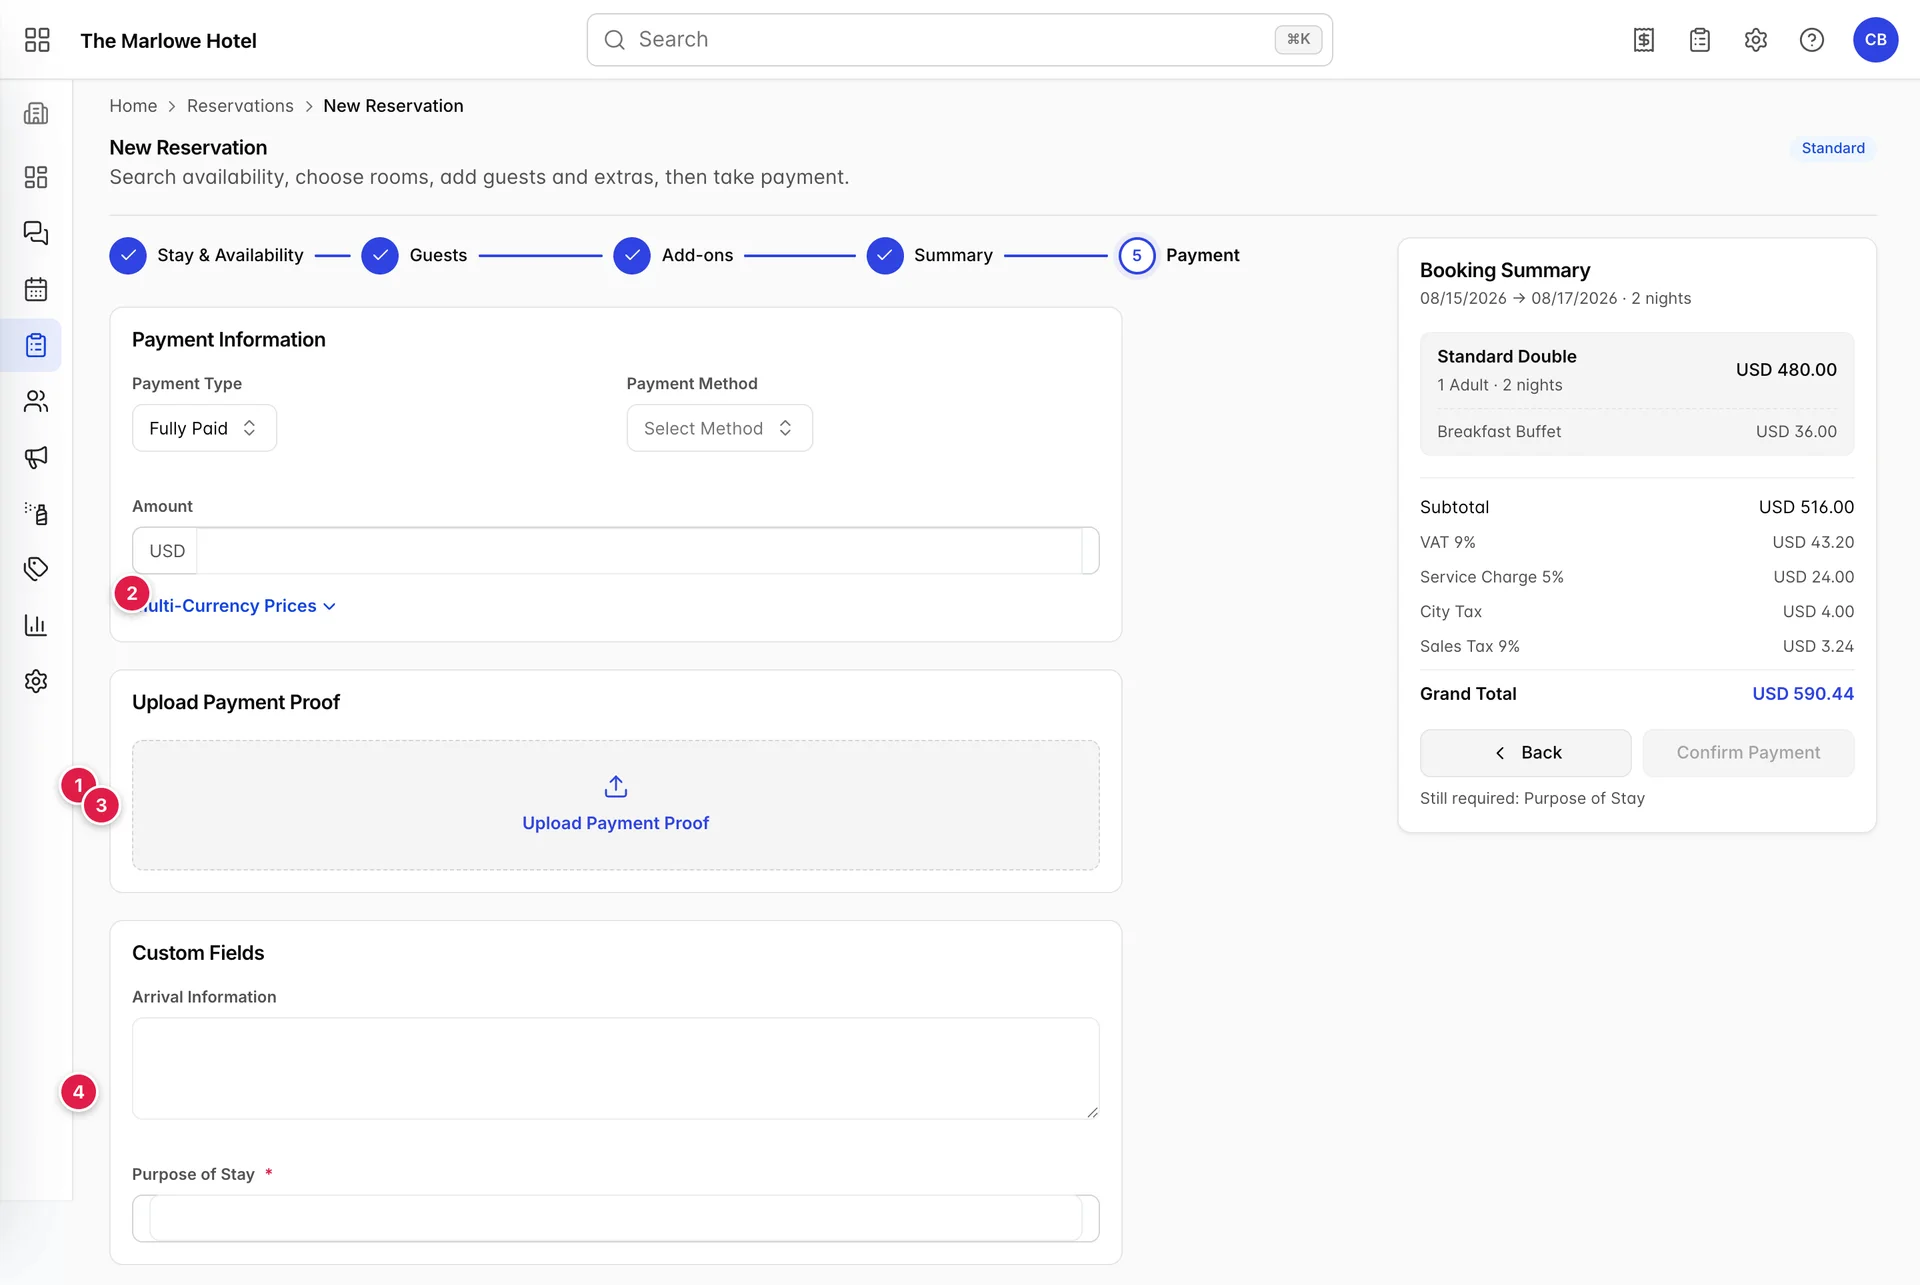Open the clipboard icon in top header
Viewport: 1920px width, 1285px height.
pos(1700,40)
